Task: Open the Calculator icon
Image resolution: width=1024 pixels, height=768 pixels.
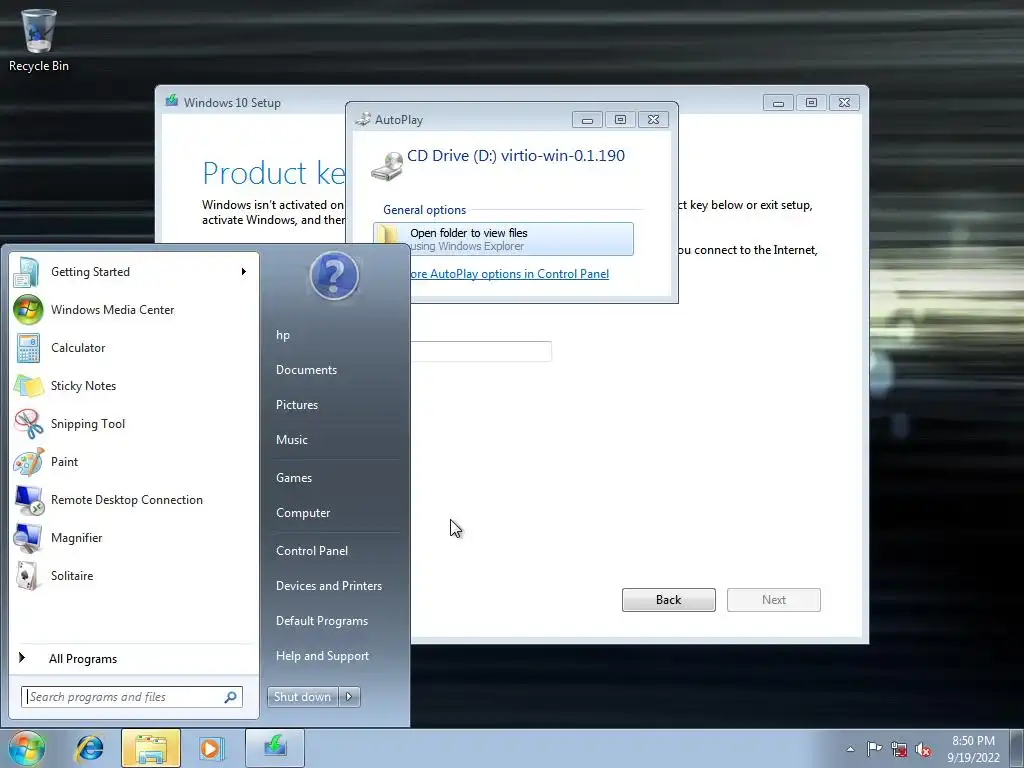Action: click(x=28, y=348)
